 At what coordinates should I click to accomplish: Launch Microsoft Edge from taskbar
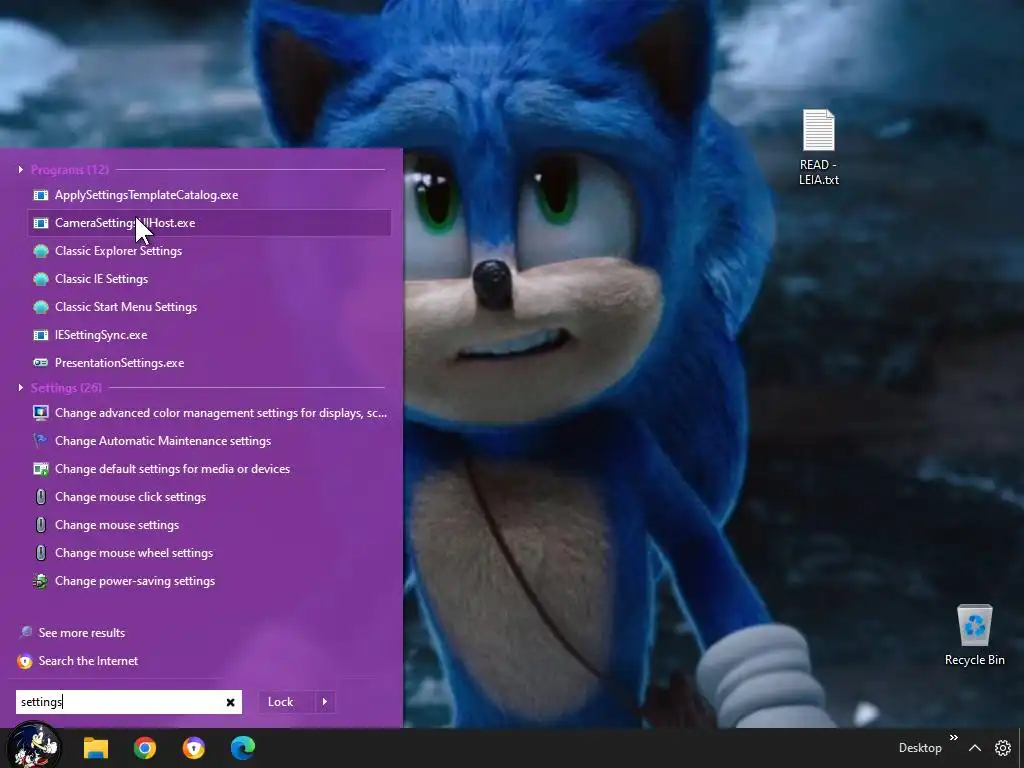click(243, 748)
